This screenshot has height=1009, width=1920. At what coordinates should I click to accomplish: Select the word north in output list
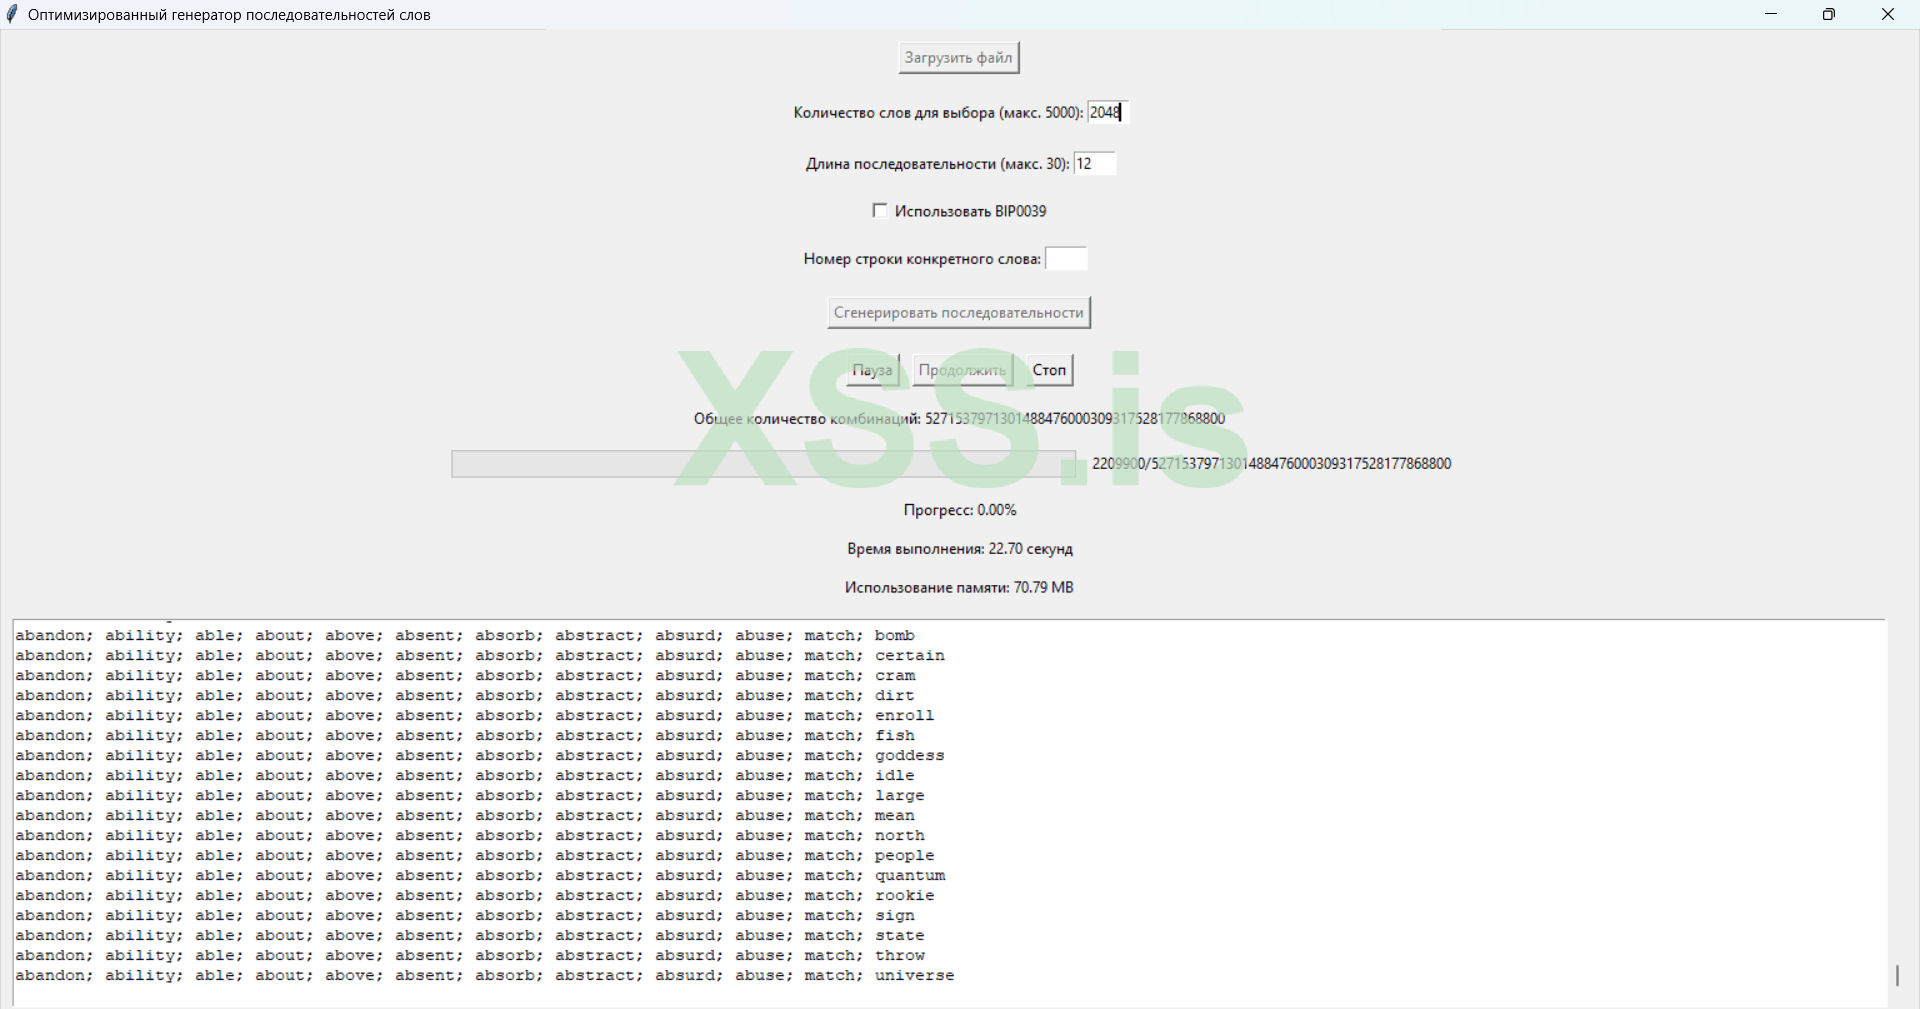tap(900, 836)
